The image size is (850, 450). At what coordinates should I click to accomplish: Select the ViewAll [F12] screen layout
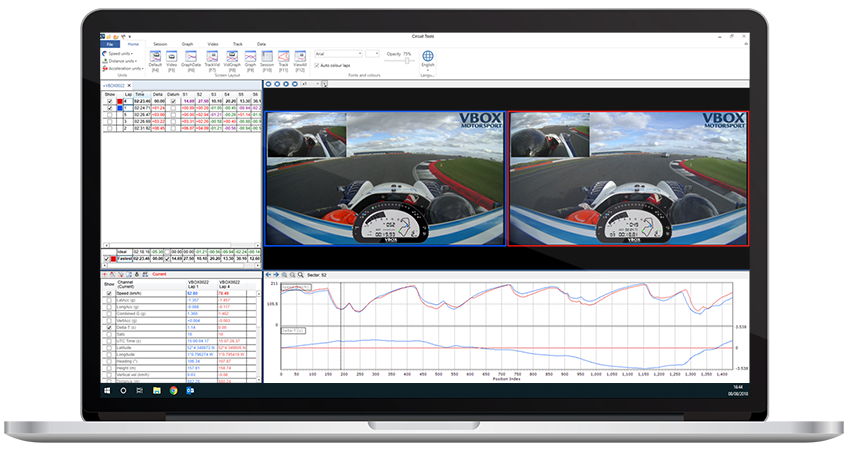[300, 61]
